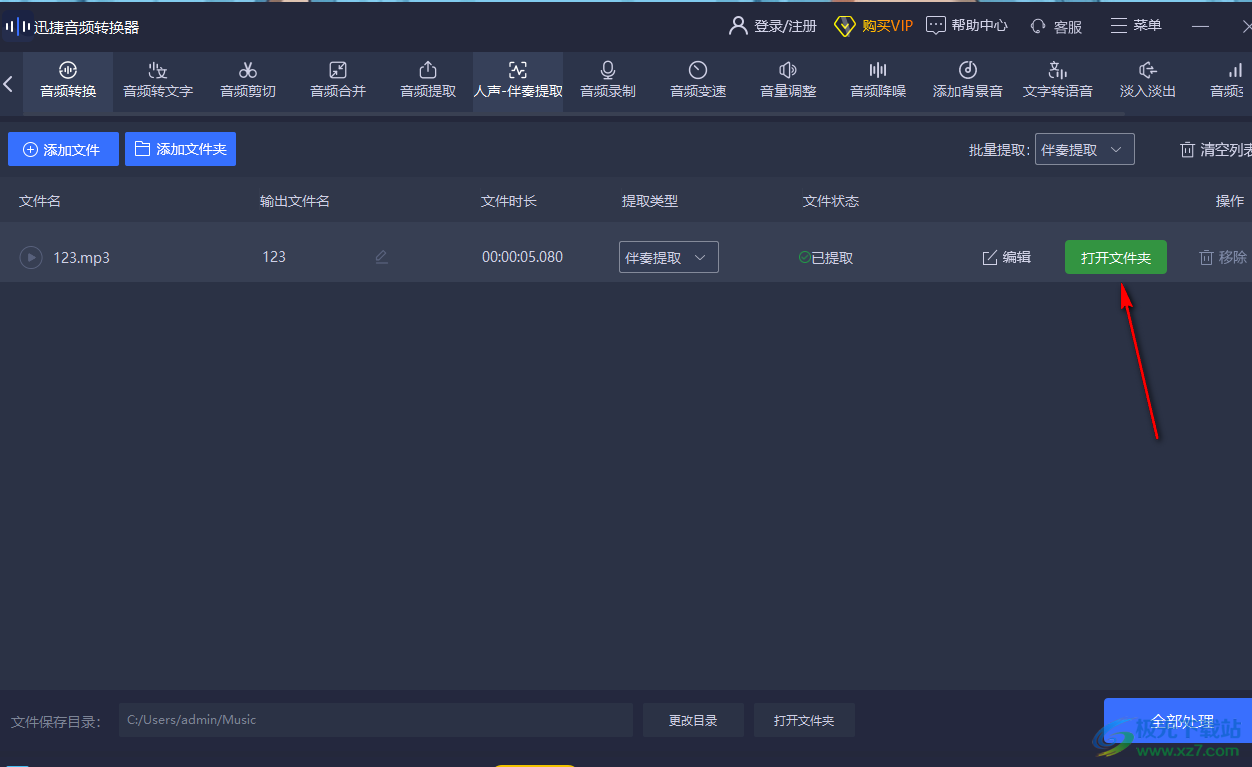Open the 菜单 menu
Screen dimensions: 1252x767
1136,26
